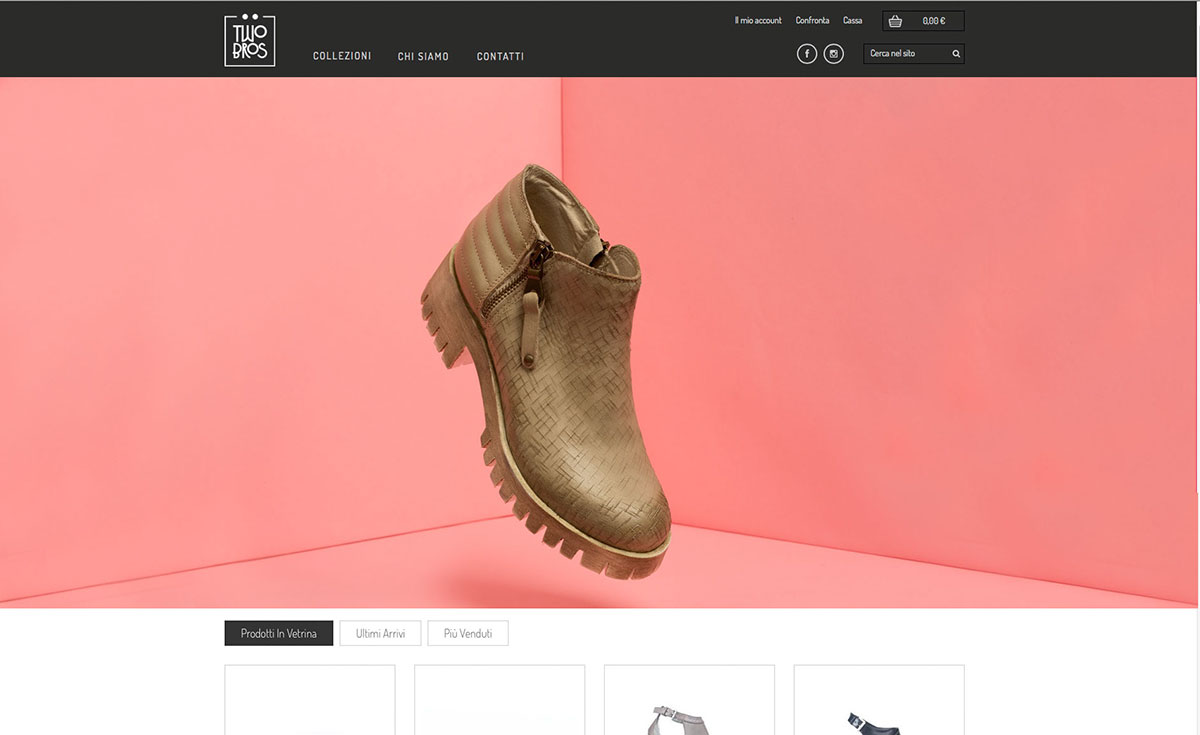1200x735 pixels.
Task: Switch to the Ultimi Arrivi tab
Action: click(x=380, y=633)
